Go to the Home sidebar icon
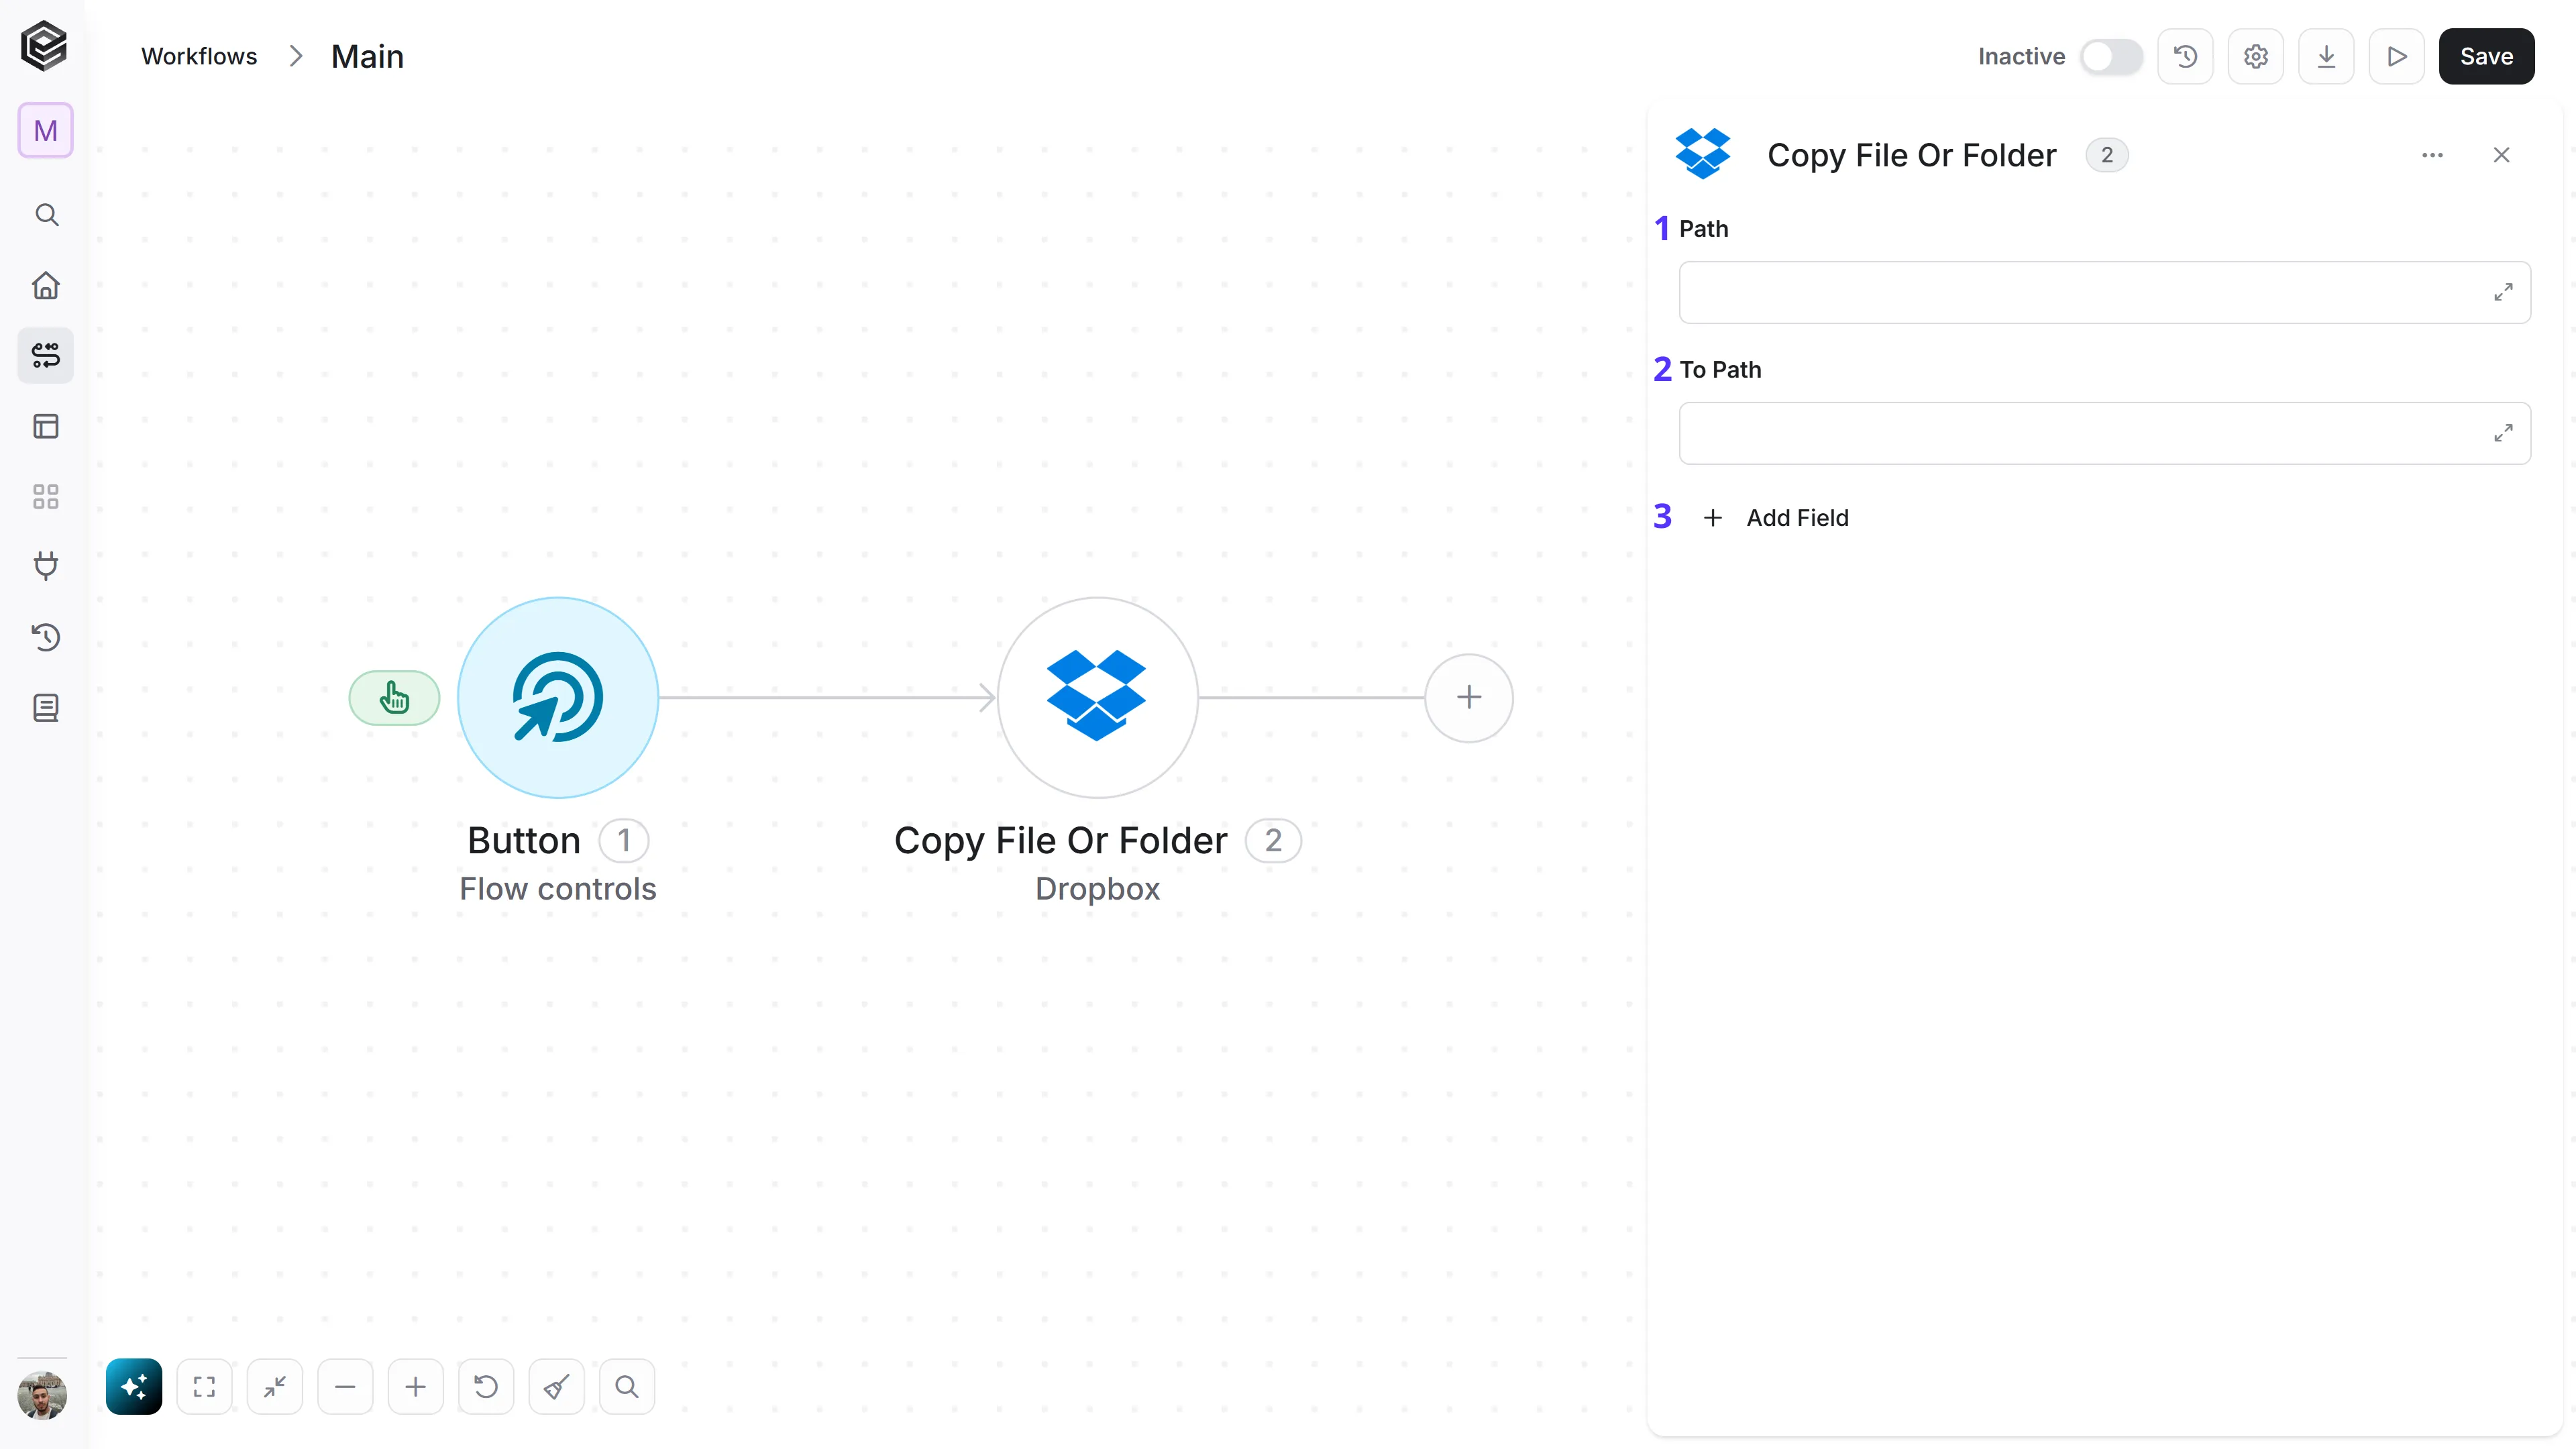 (x=46, y=286)
